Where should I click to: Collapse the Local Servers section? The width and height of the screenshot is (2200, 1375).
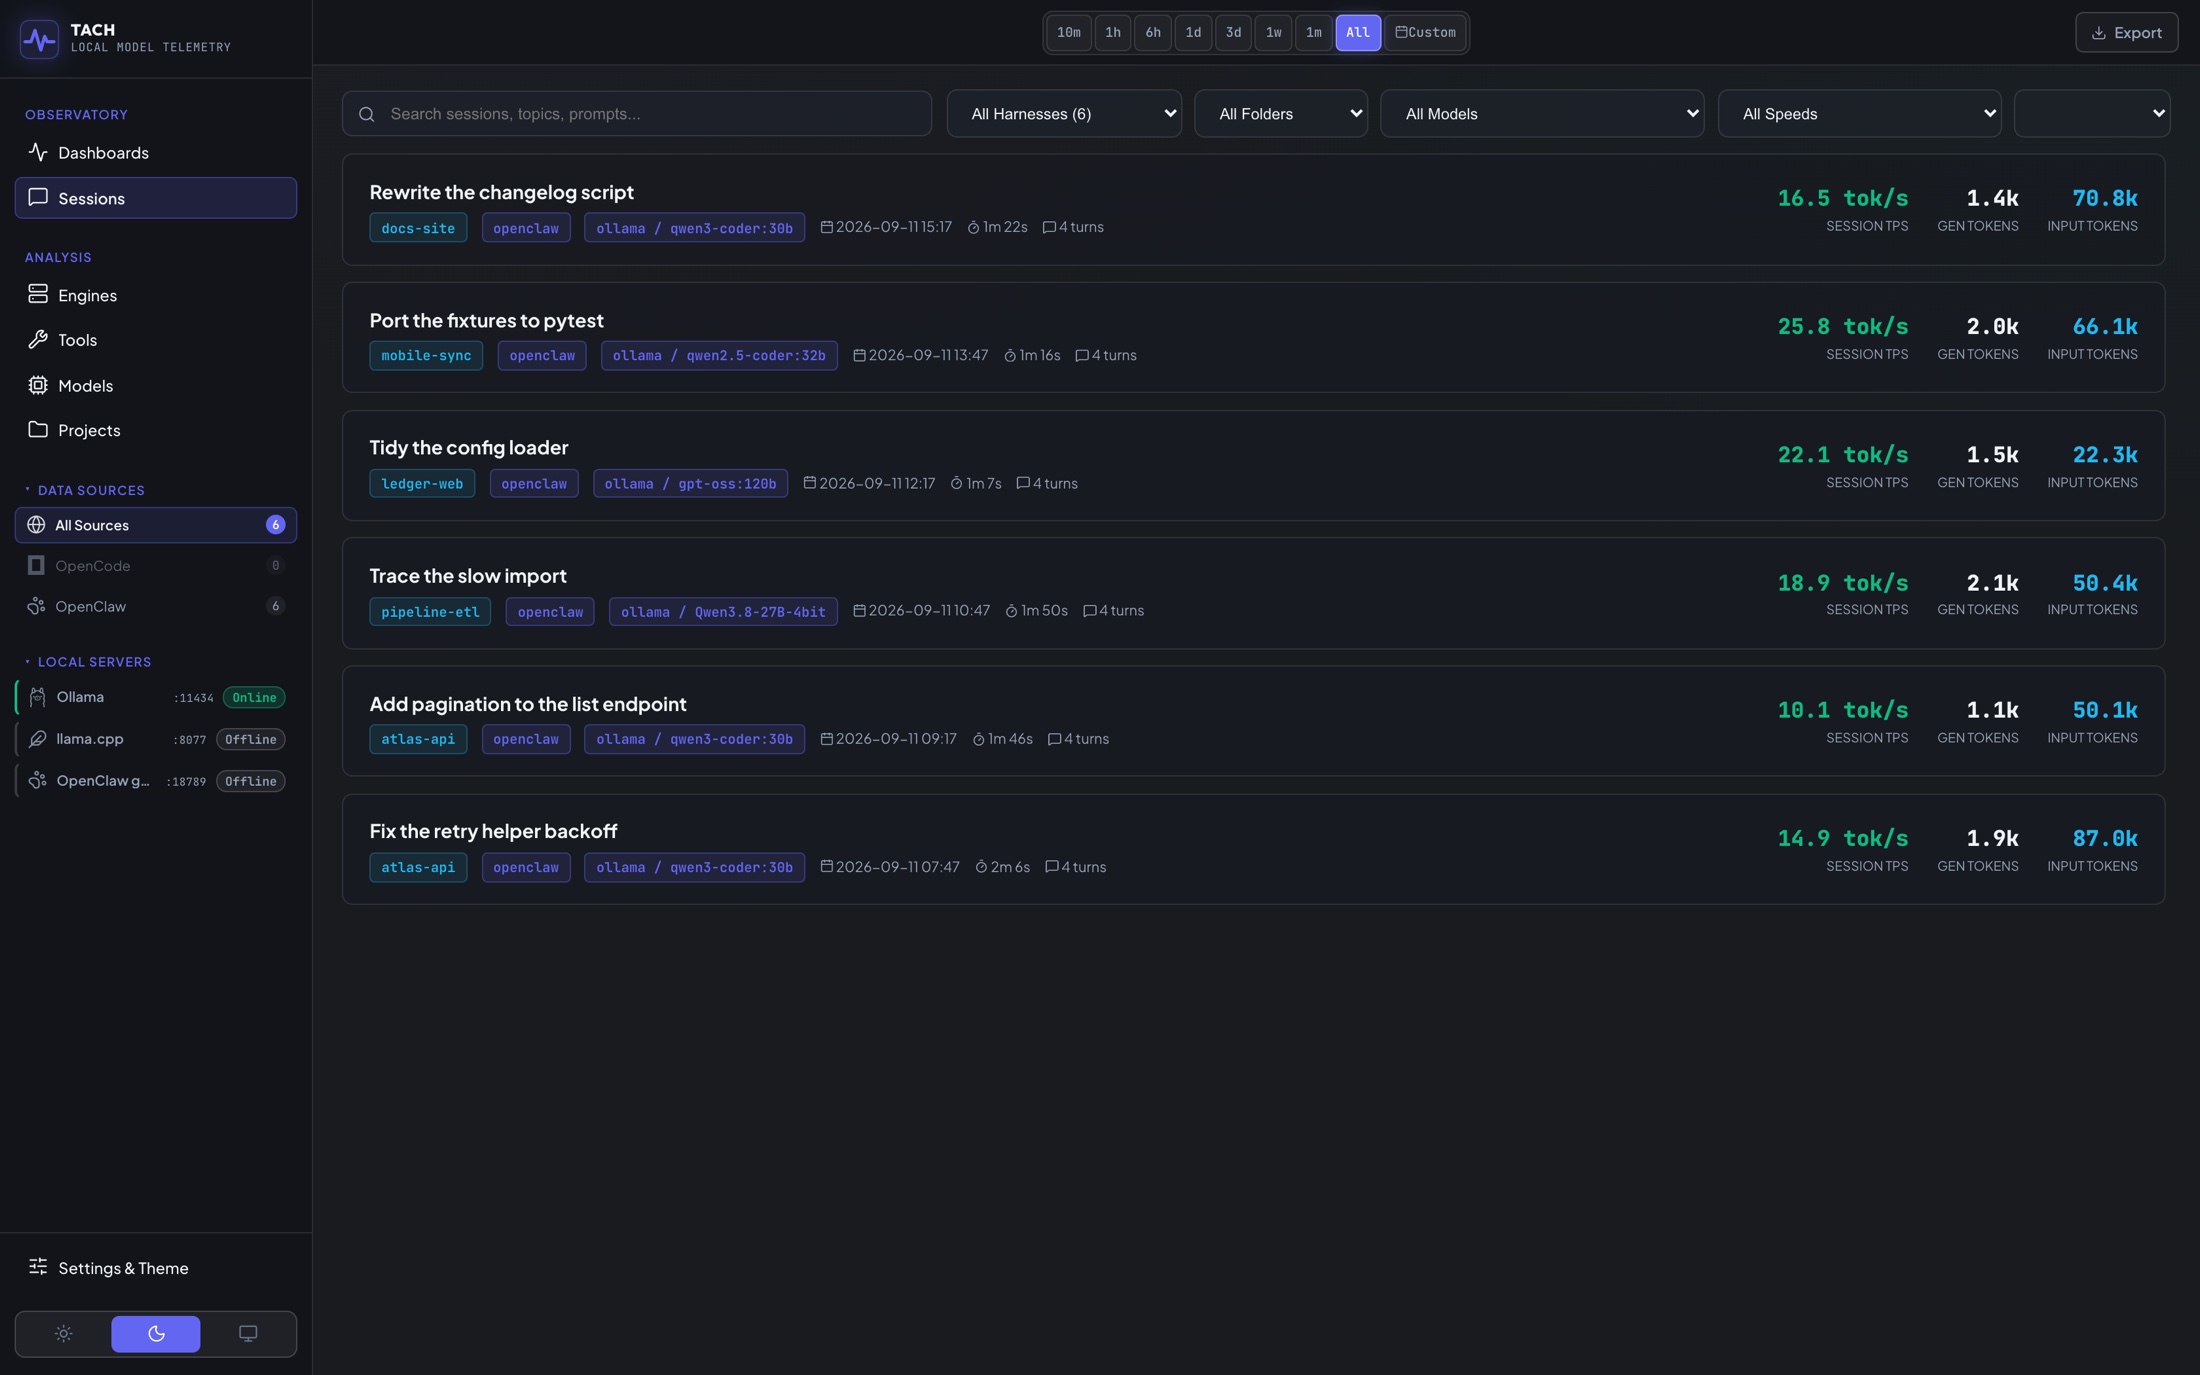88,662
